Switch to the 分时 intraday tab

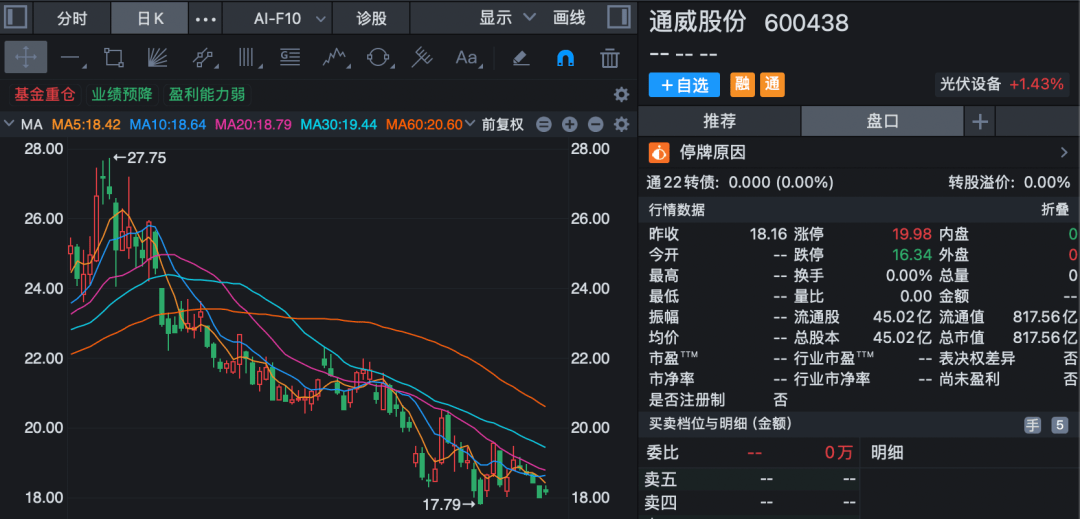(x=71, y=18)
